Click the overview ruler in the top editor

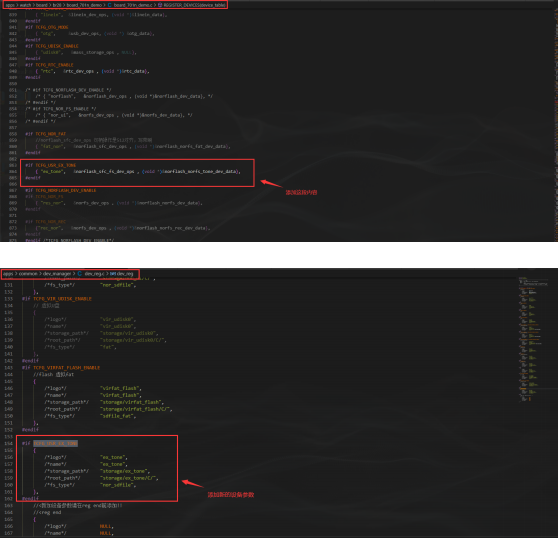pos(556,125)
